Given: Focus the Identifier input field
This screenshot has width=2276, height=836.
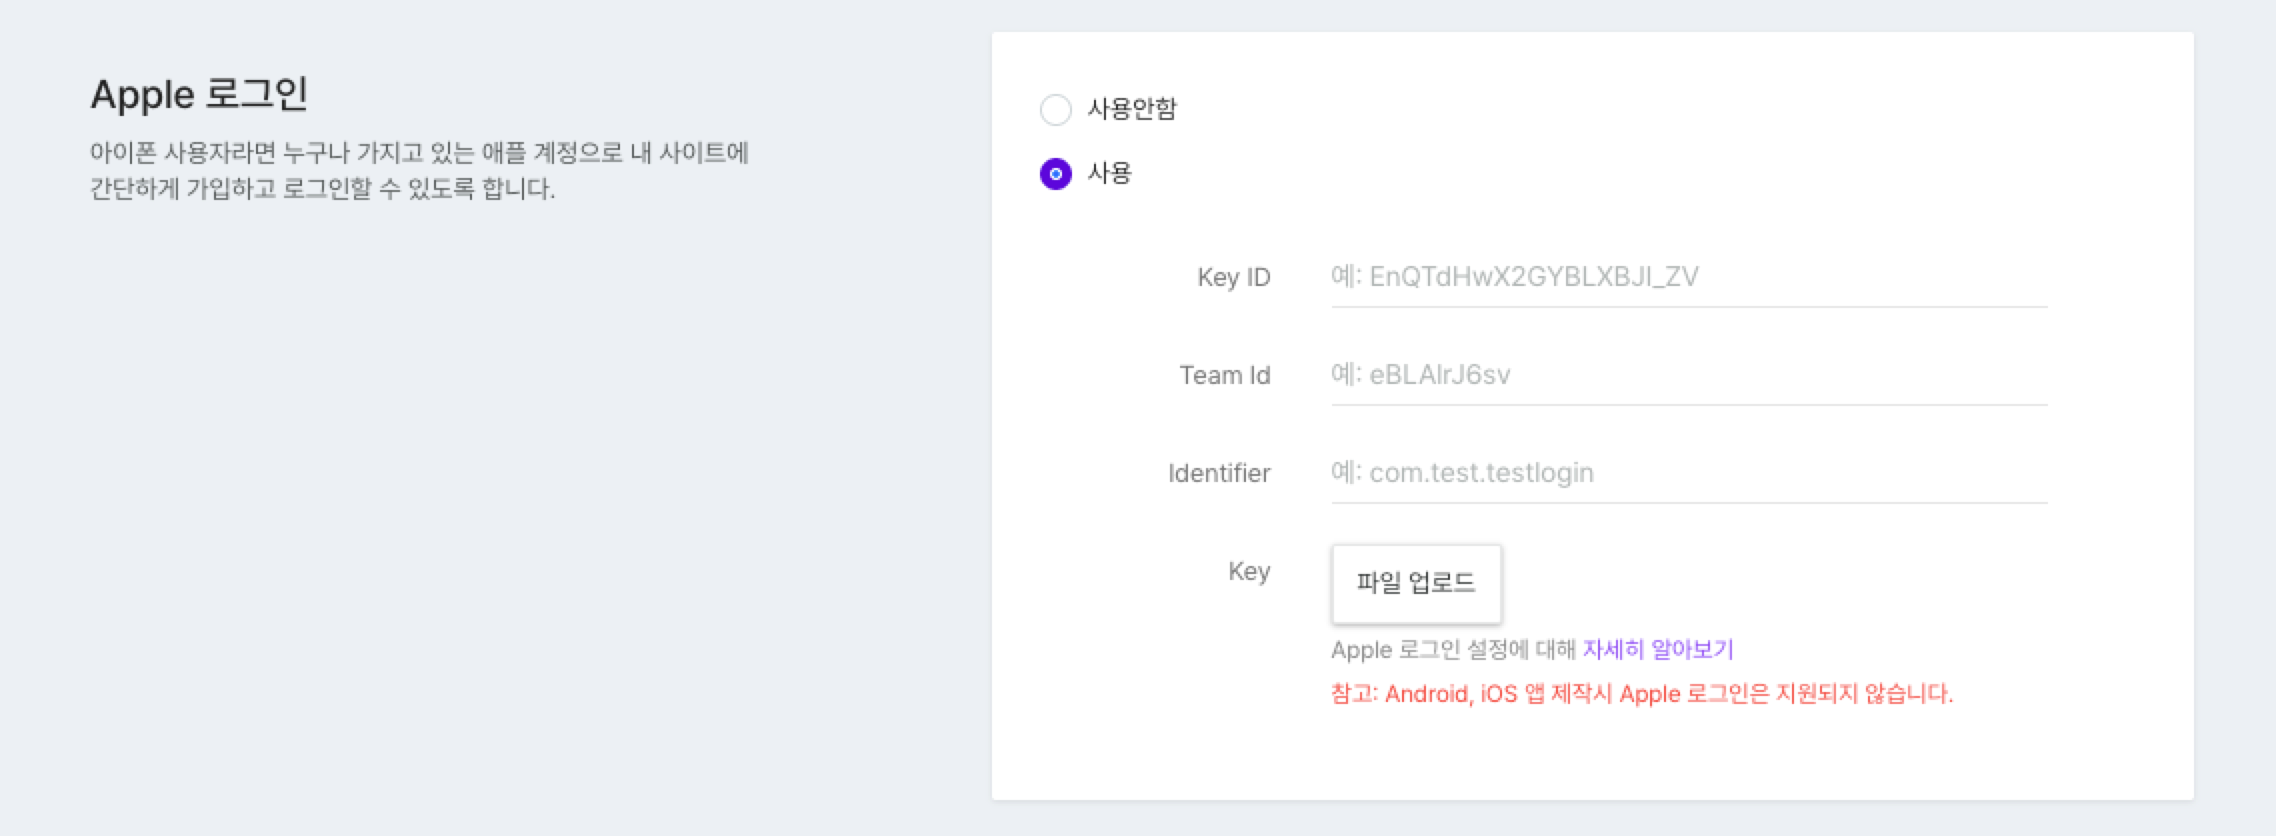Looking at the screenshot, I should pos(1688,473).
